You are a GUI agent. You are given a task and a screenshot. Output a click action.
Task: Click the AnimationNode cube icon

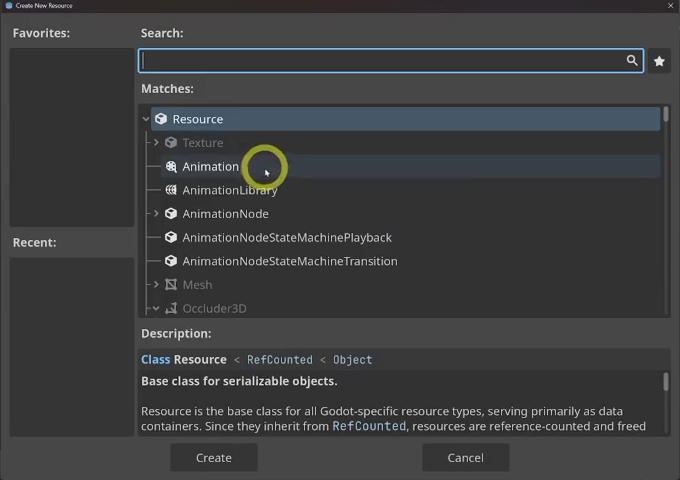pyautogui.click(x=171, y=213)
